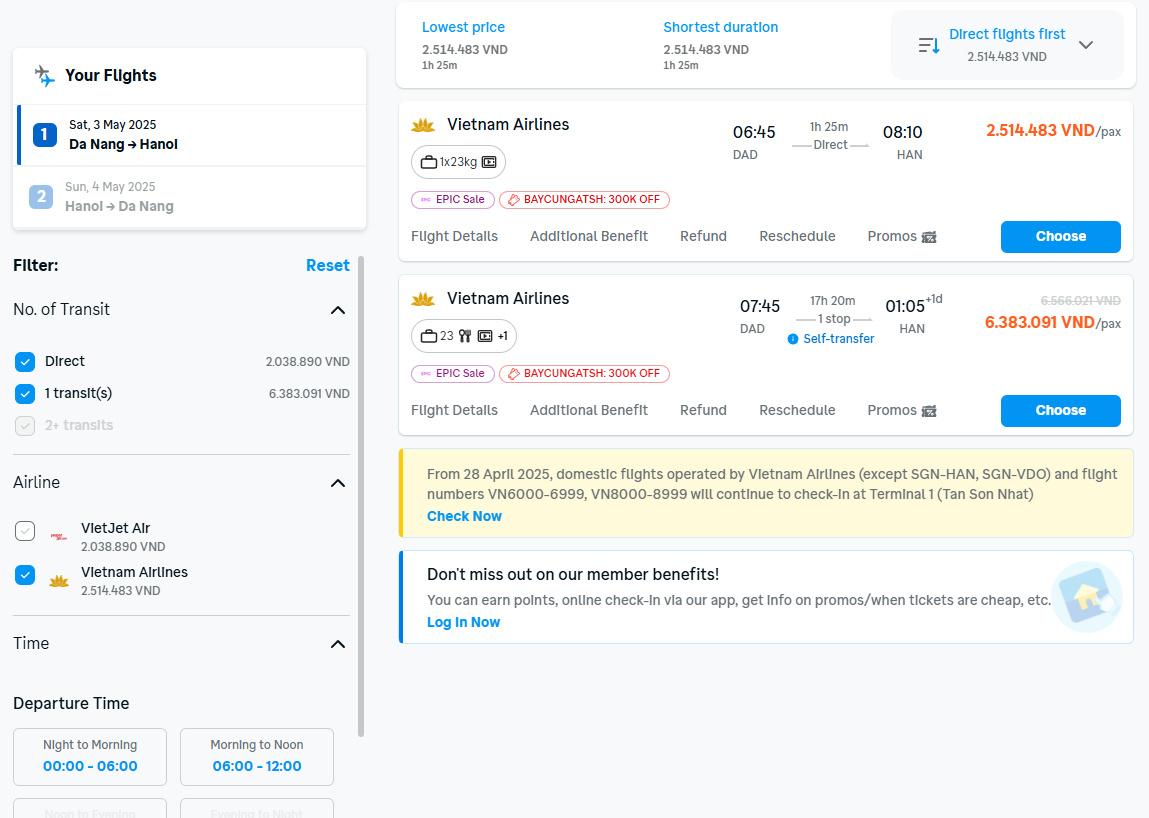Click the Promos ticket icon on first flight
The width and height of the screenshot is (1149, 818).
[929, 237]
